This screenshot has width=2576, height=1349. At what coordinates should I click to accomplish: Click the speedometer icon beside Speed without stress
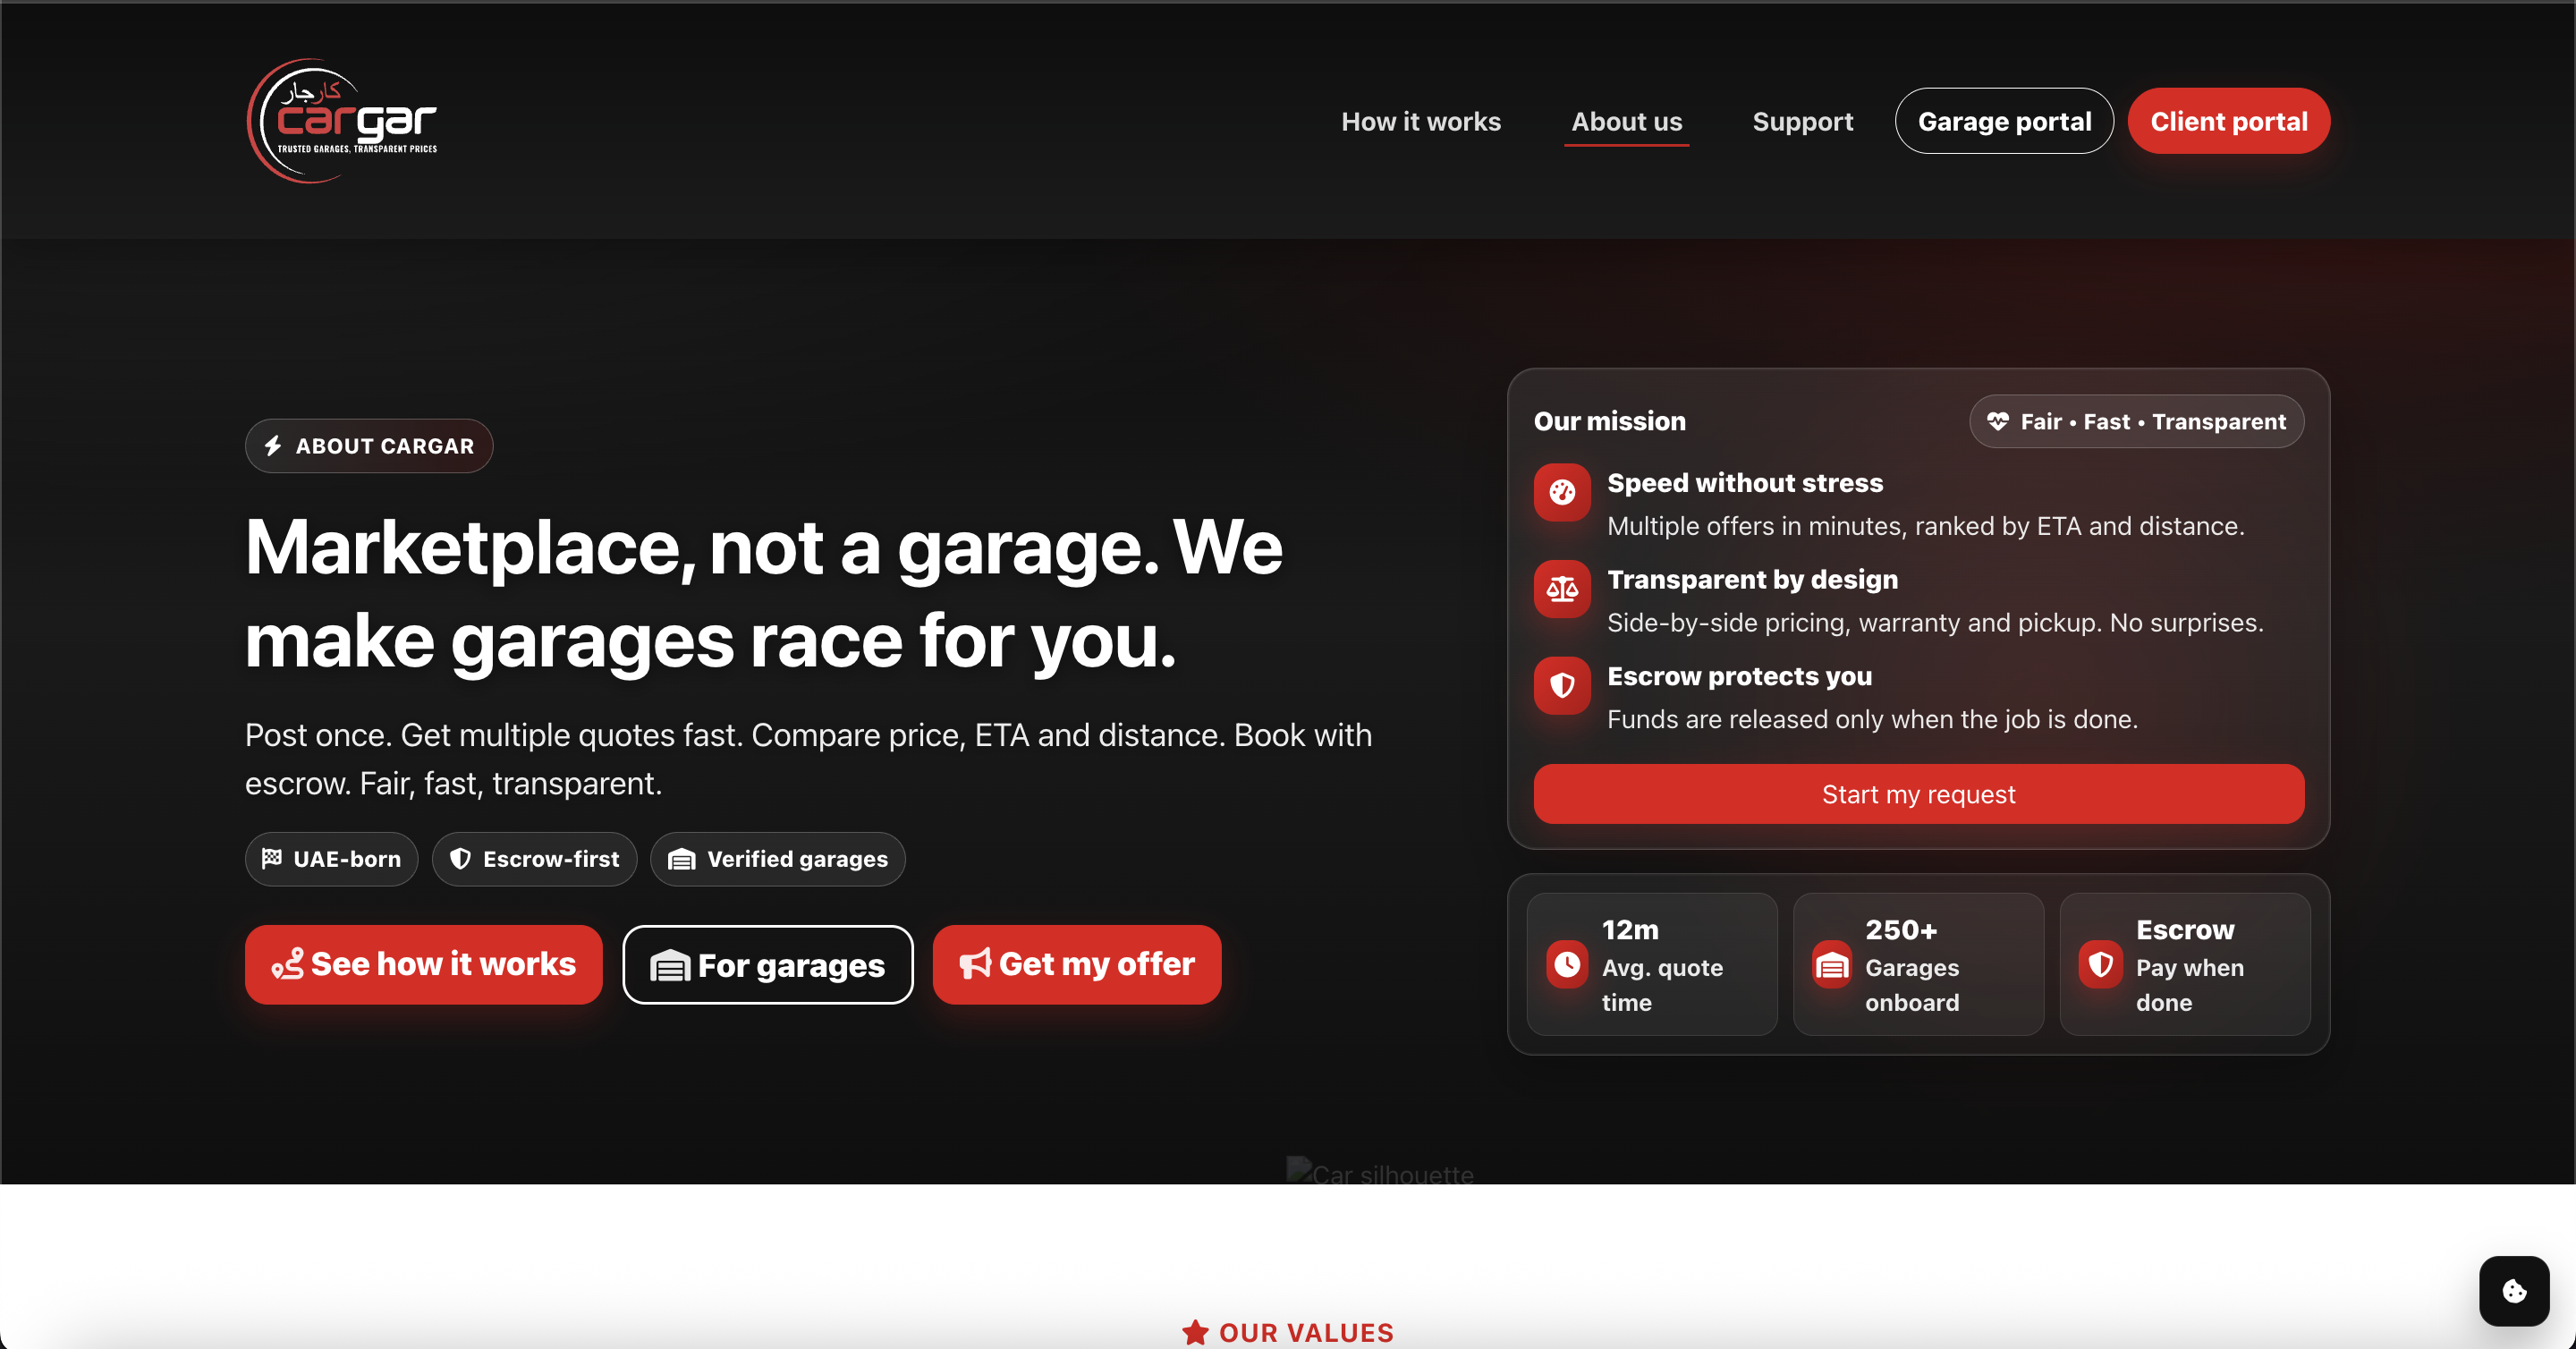coord(1561,492)
